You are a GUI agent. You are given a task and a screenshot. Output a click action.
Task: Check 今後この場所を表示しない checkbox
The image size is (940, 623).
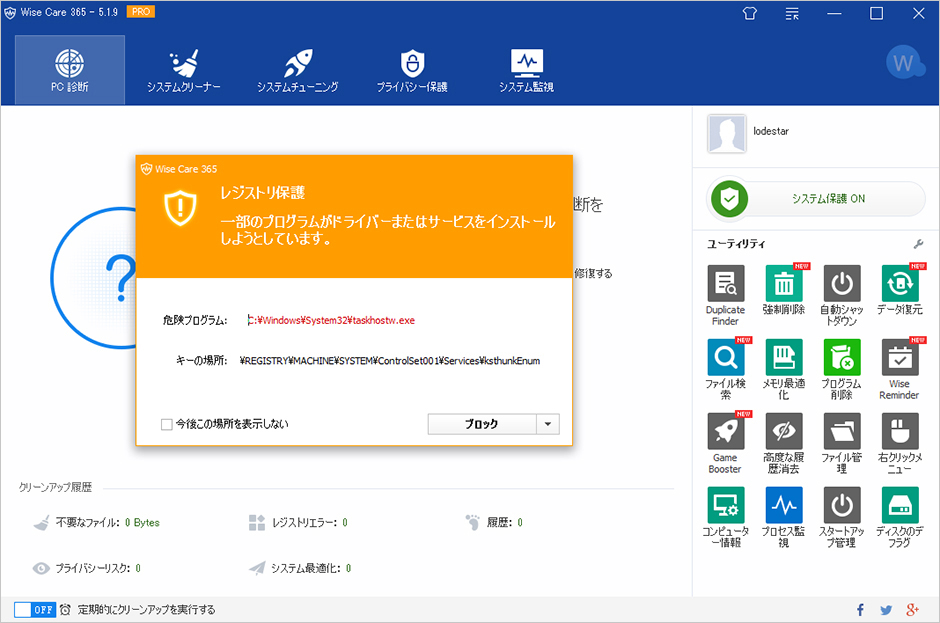[x=167, y=425]
